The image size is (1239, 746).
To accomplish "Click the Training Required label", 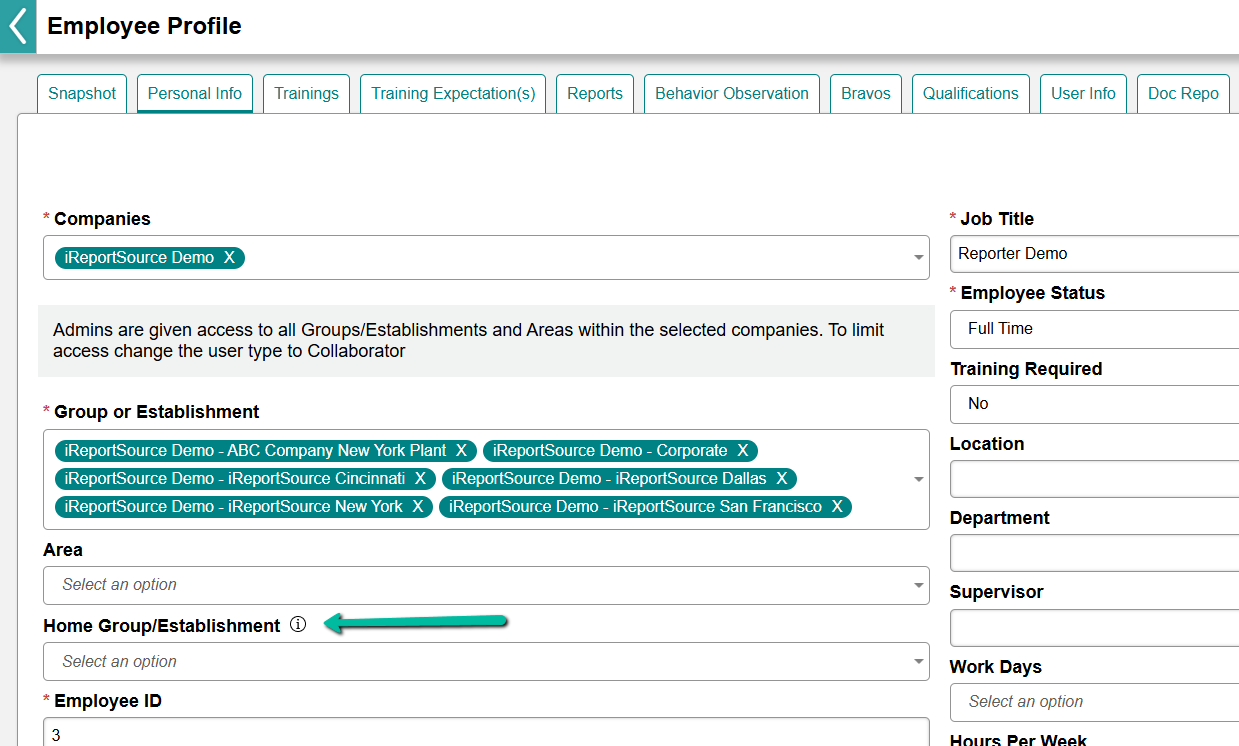I will coord(1026,369).
